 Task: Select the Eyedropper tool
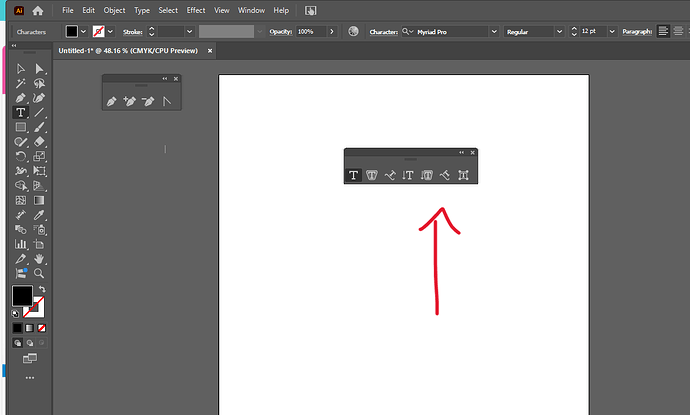39,215
